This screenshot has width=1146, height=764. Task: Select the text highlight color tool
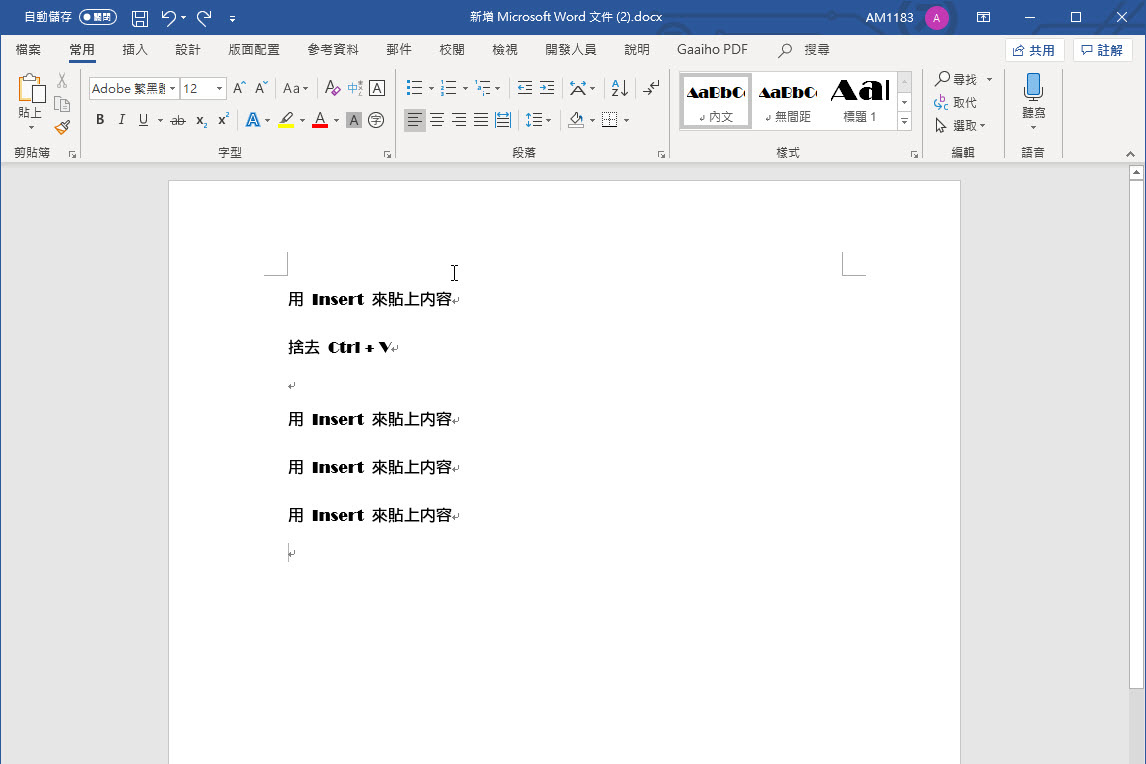[285, 119]
